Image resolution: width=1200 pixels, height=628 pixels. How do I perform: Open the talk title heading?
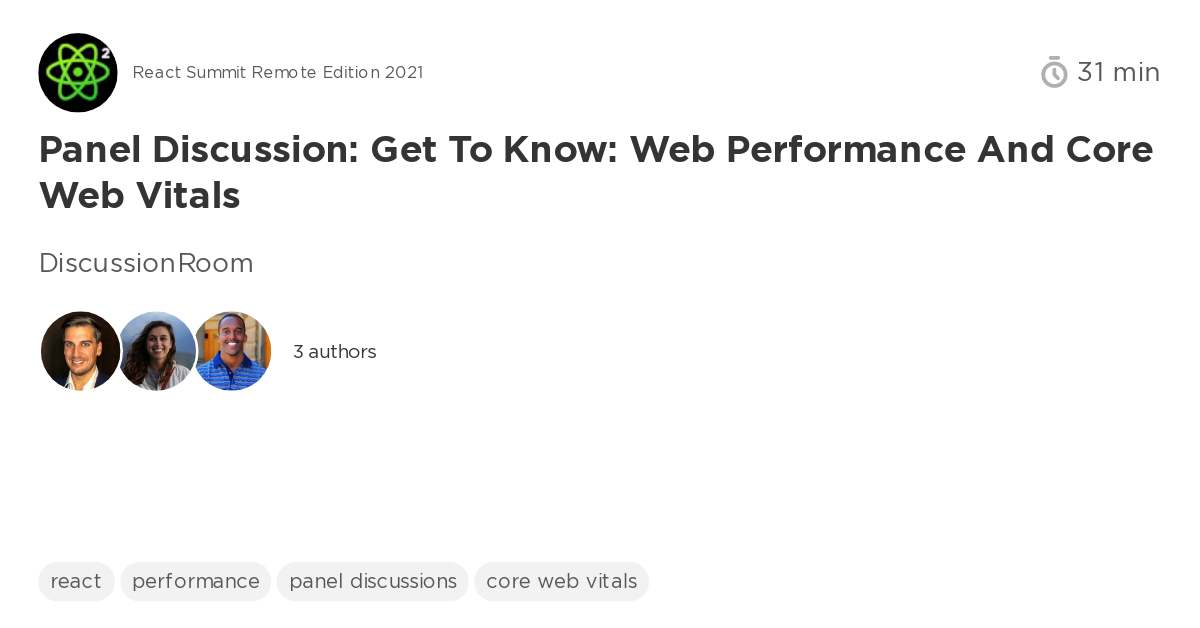pos(596,172)
